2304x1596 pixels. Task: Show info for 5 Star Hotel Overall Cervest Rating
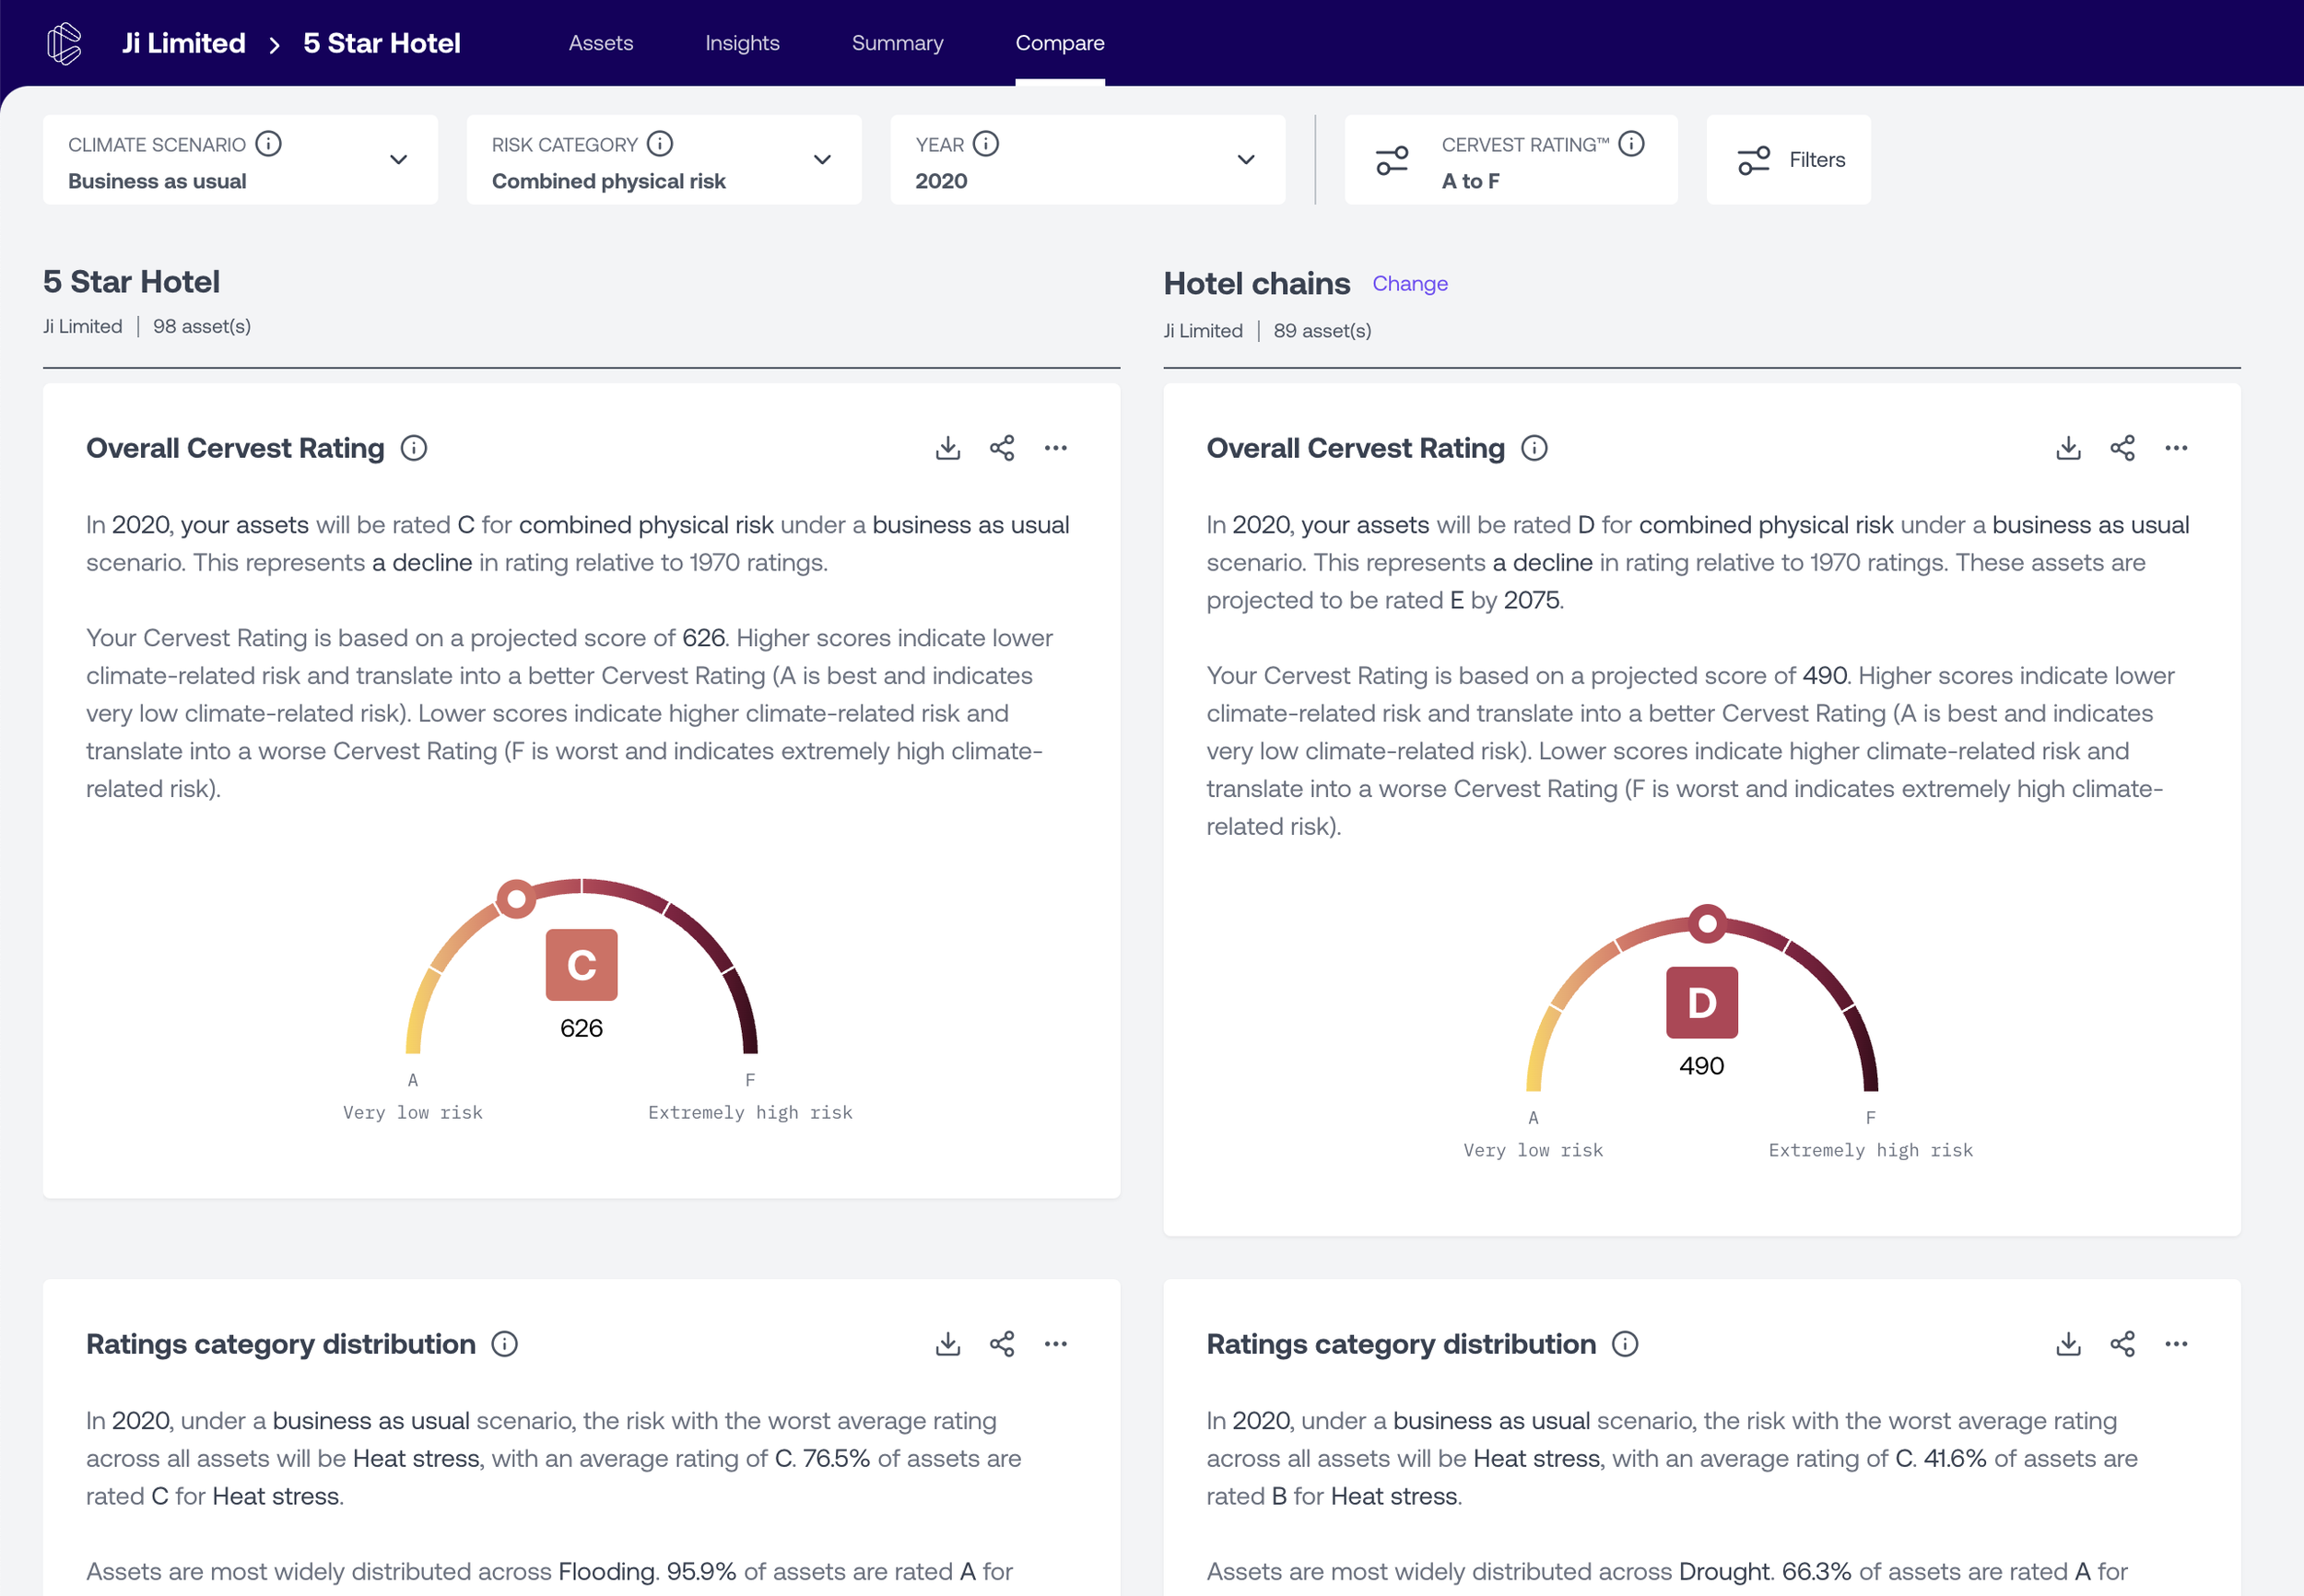414,448
